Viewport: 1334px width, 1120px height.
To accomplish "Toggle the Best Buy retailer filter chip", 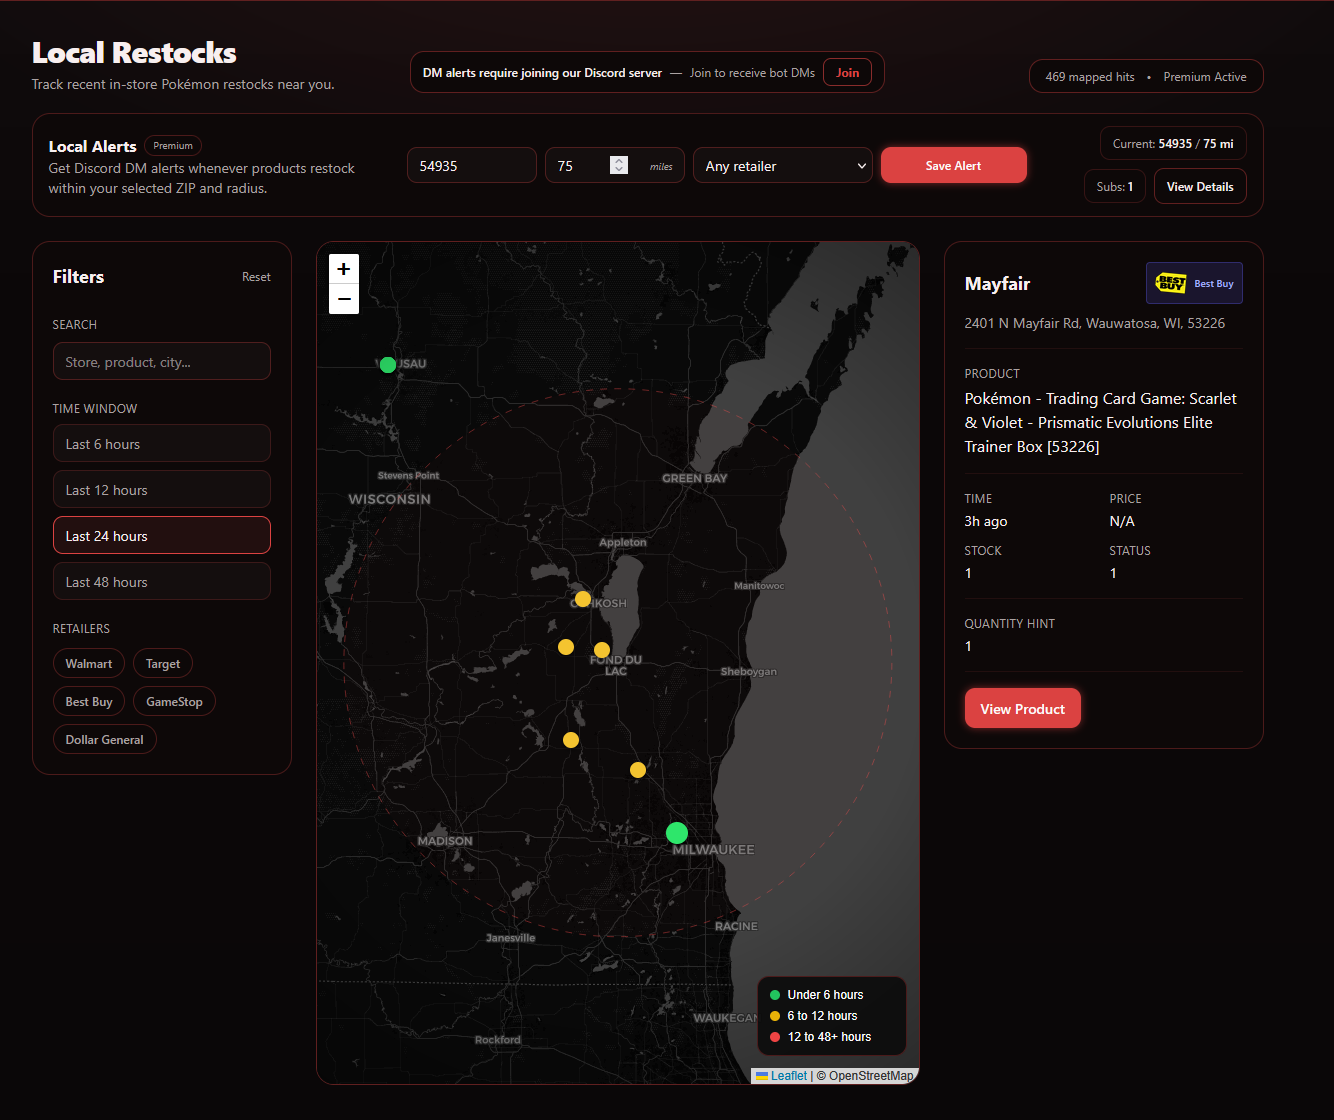I will (89, 702).
